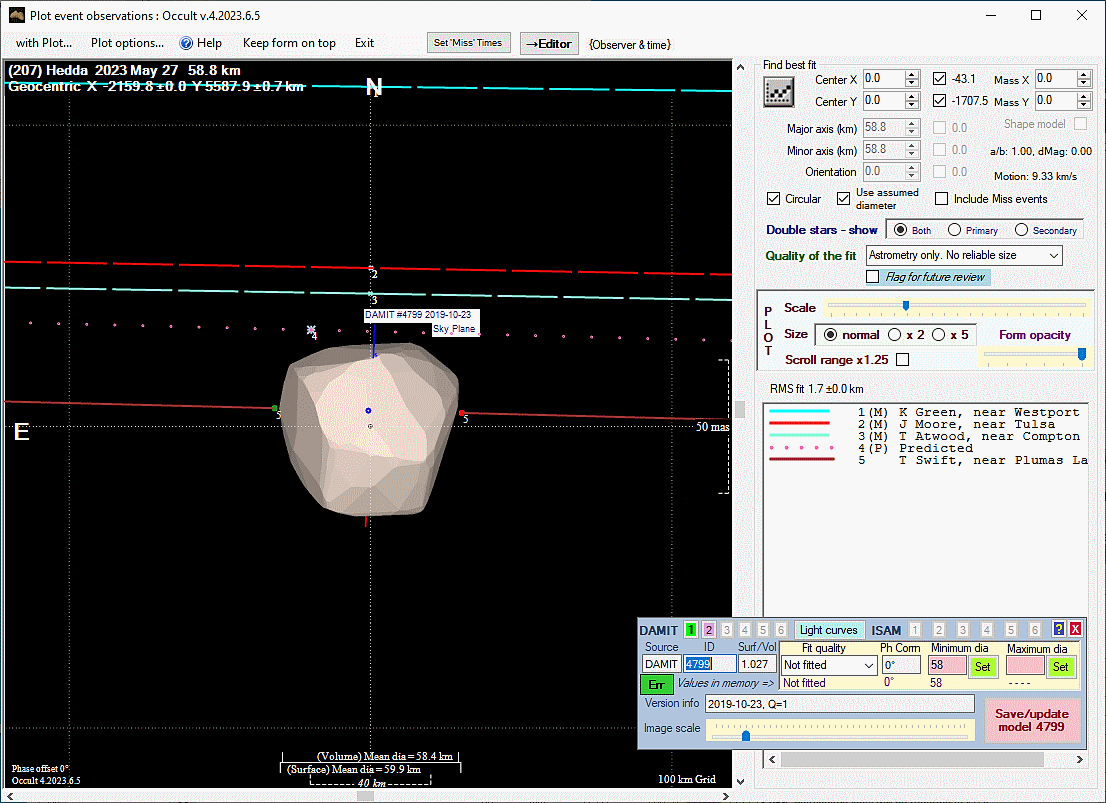The width and height of the screenshot is (1106, 803).
Task: Select DAMIT model 1 green button
Action: (690, 630)
